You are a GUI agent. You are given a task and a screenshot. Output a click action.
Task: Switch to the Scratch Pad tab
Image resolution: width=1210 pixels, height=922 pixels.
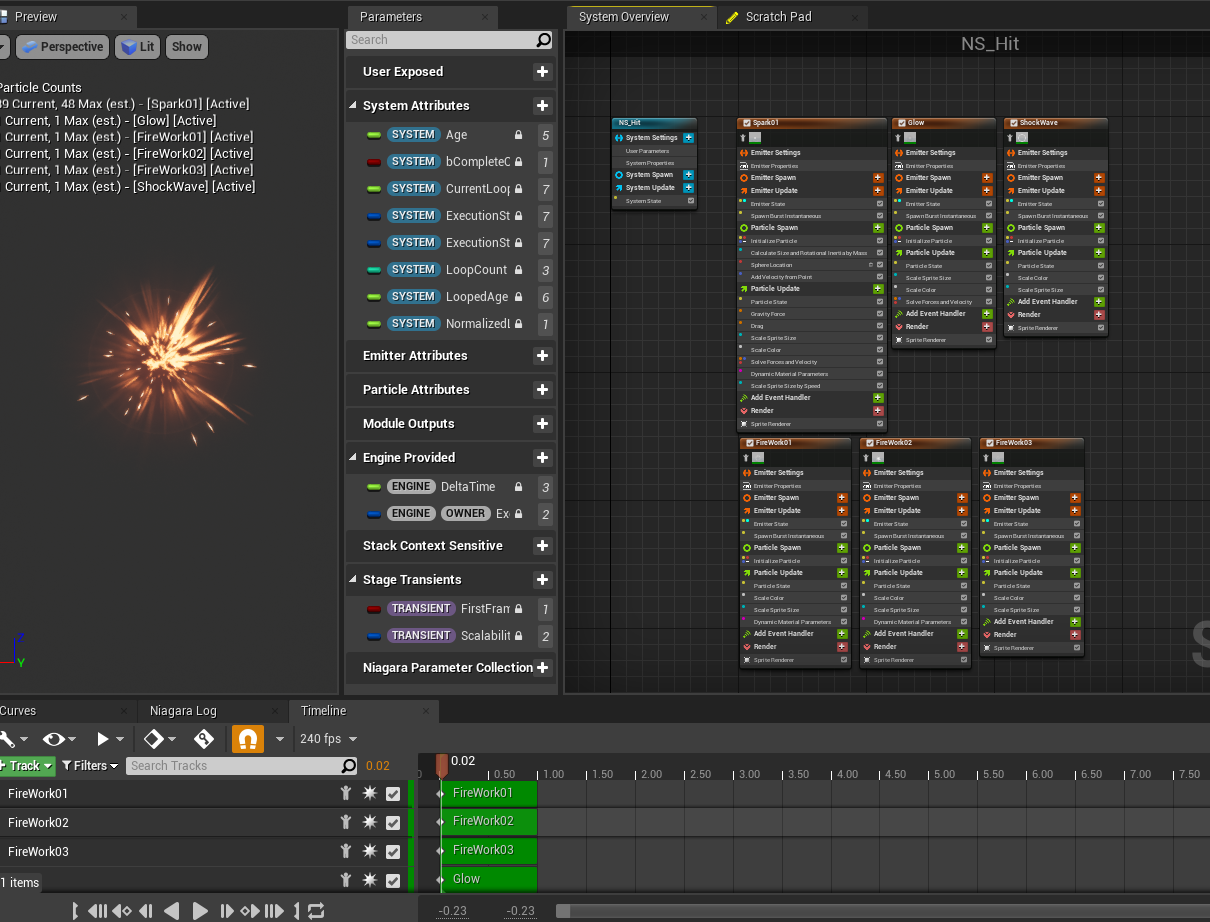pyautogui.click(x=778, y=17)
